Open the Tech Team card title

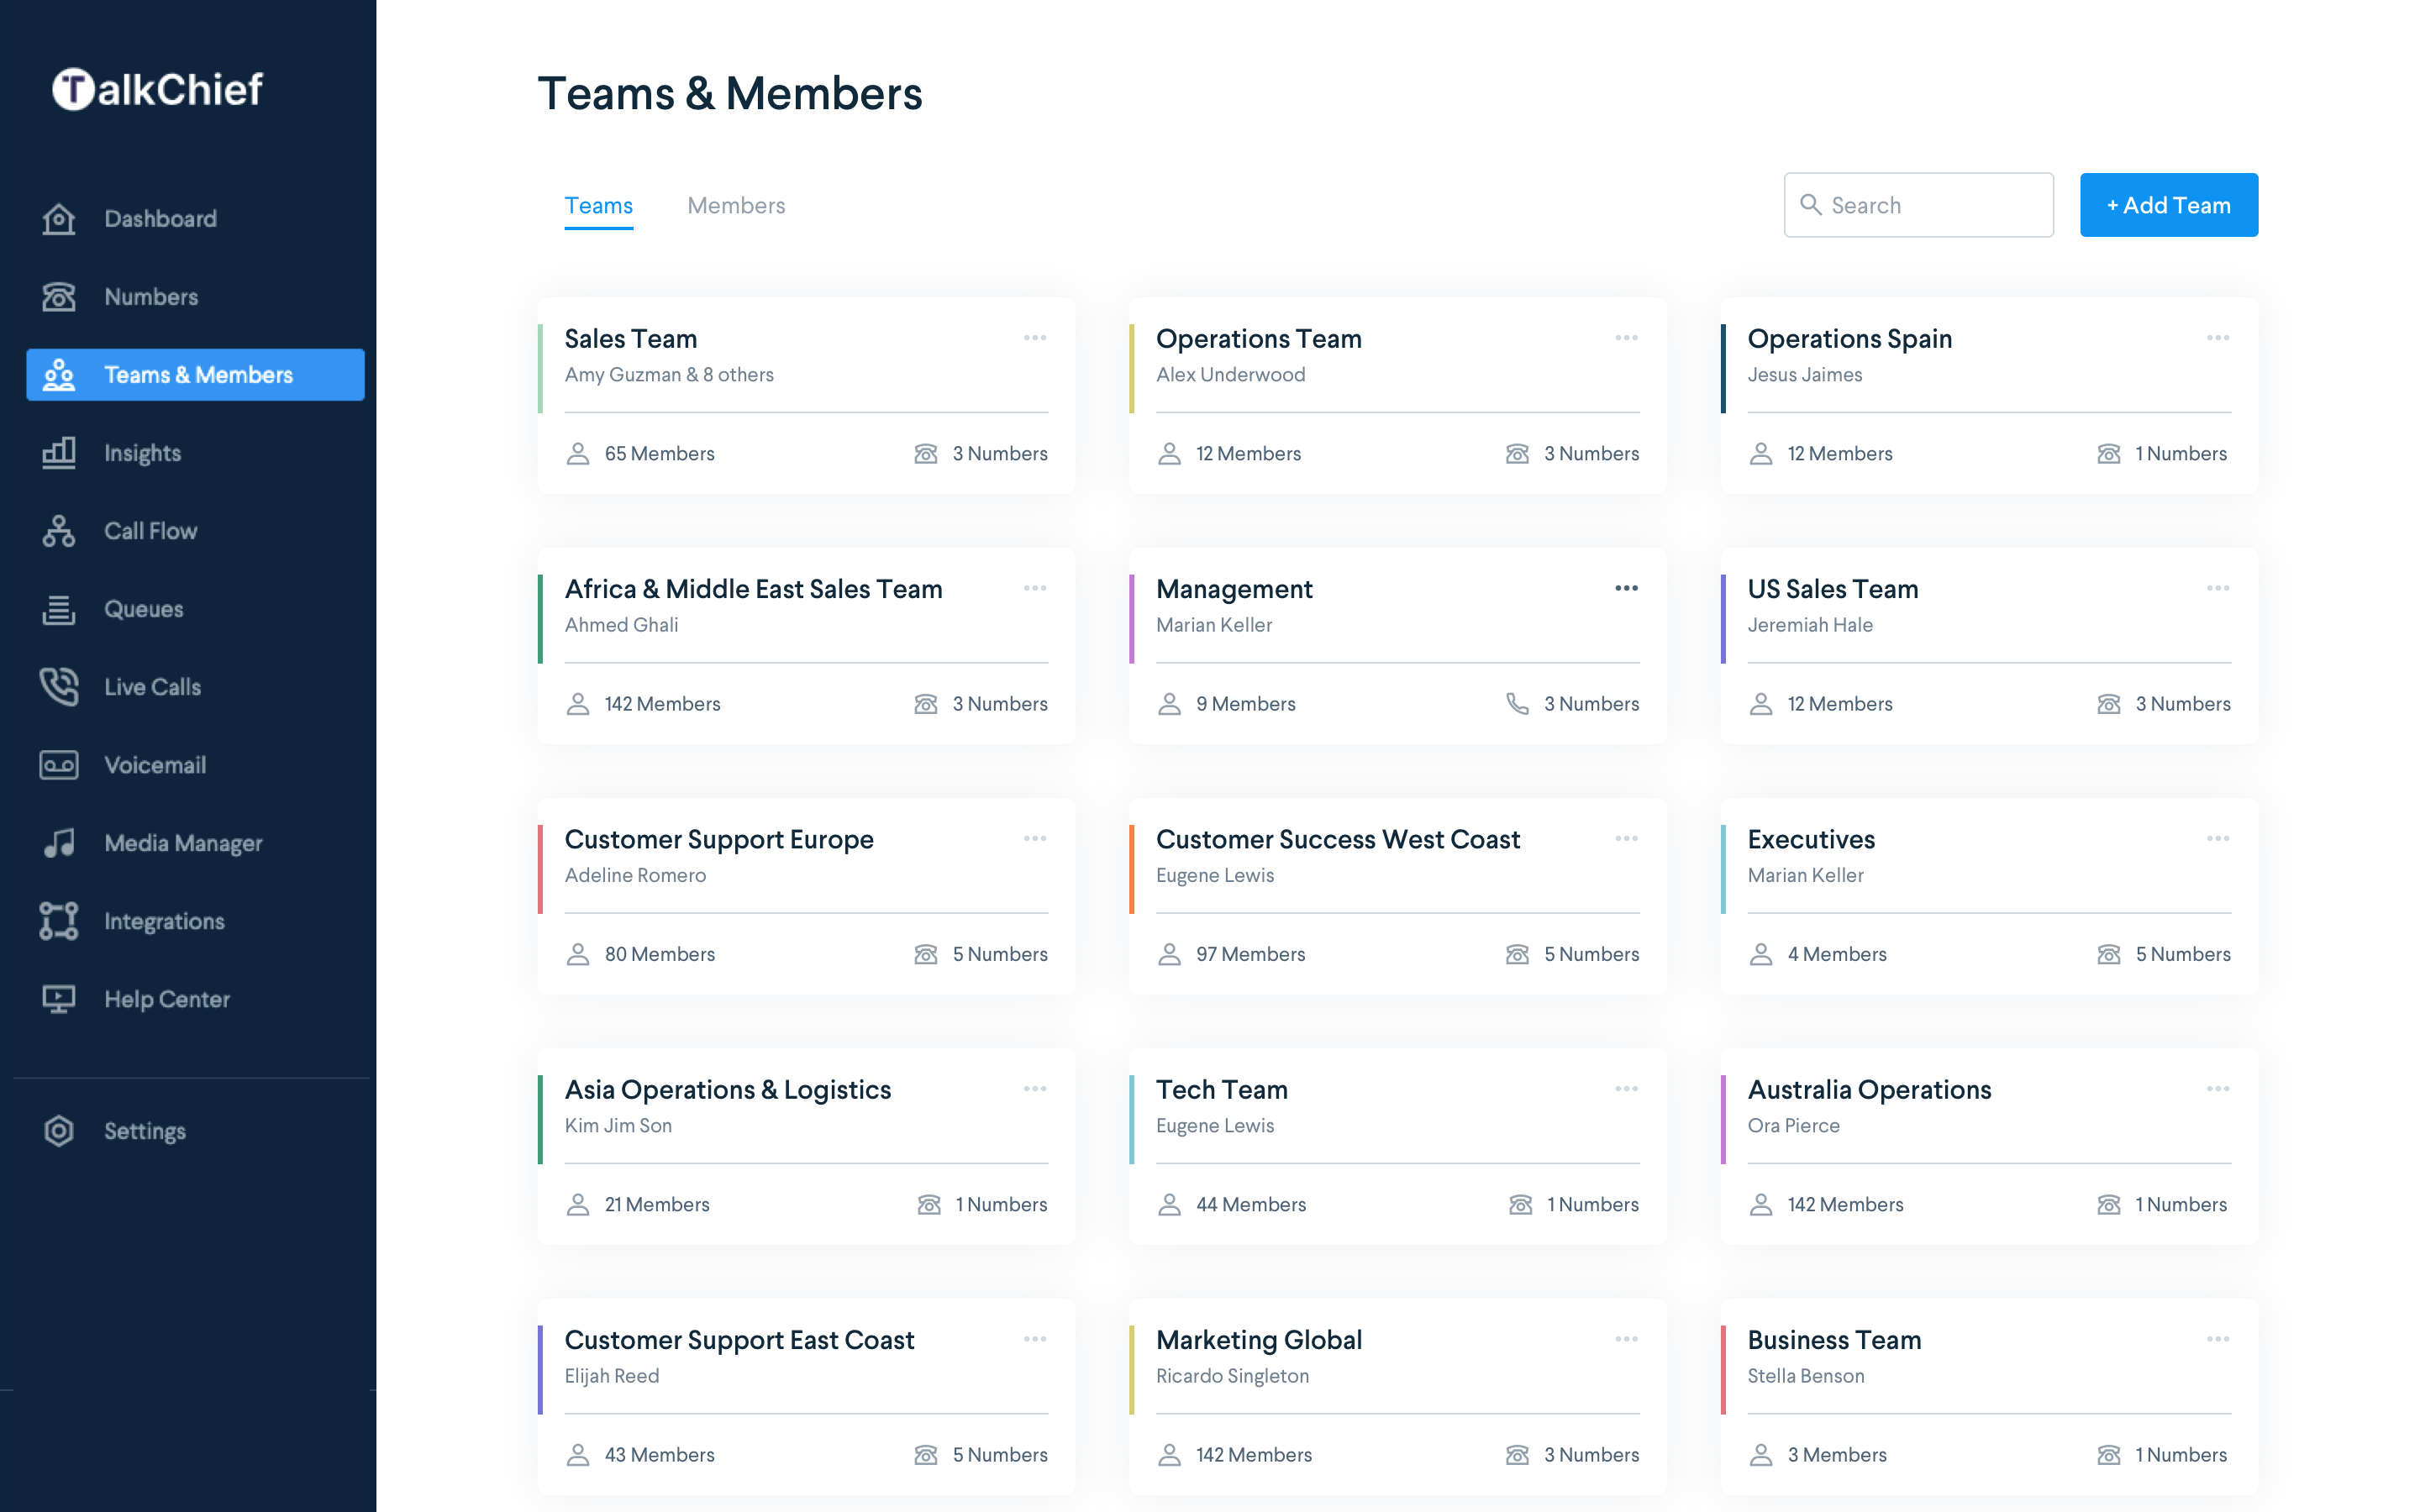[x=1221, y=1089]
